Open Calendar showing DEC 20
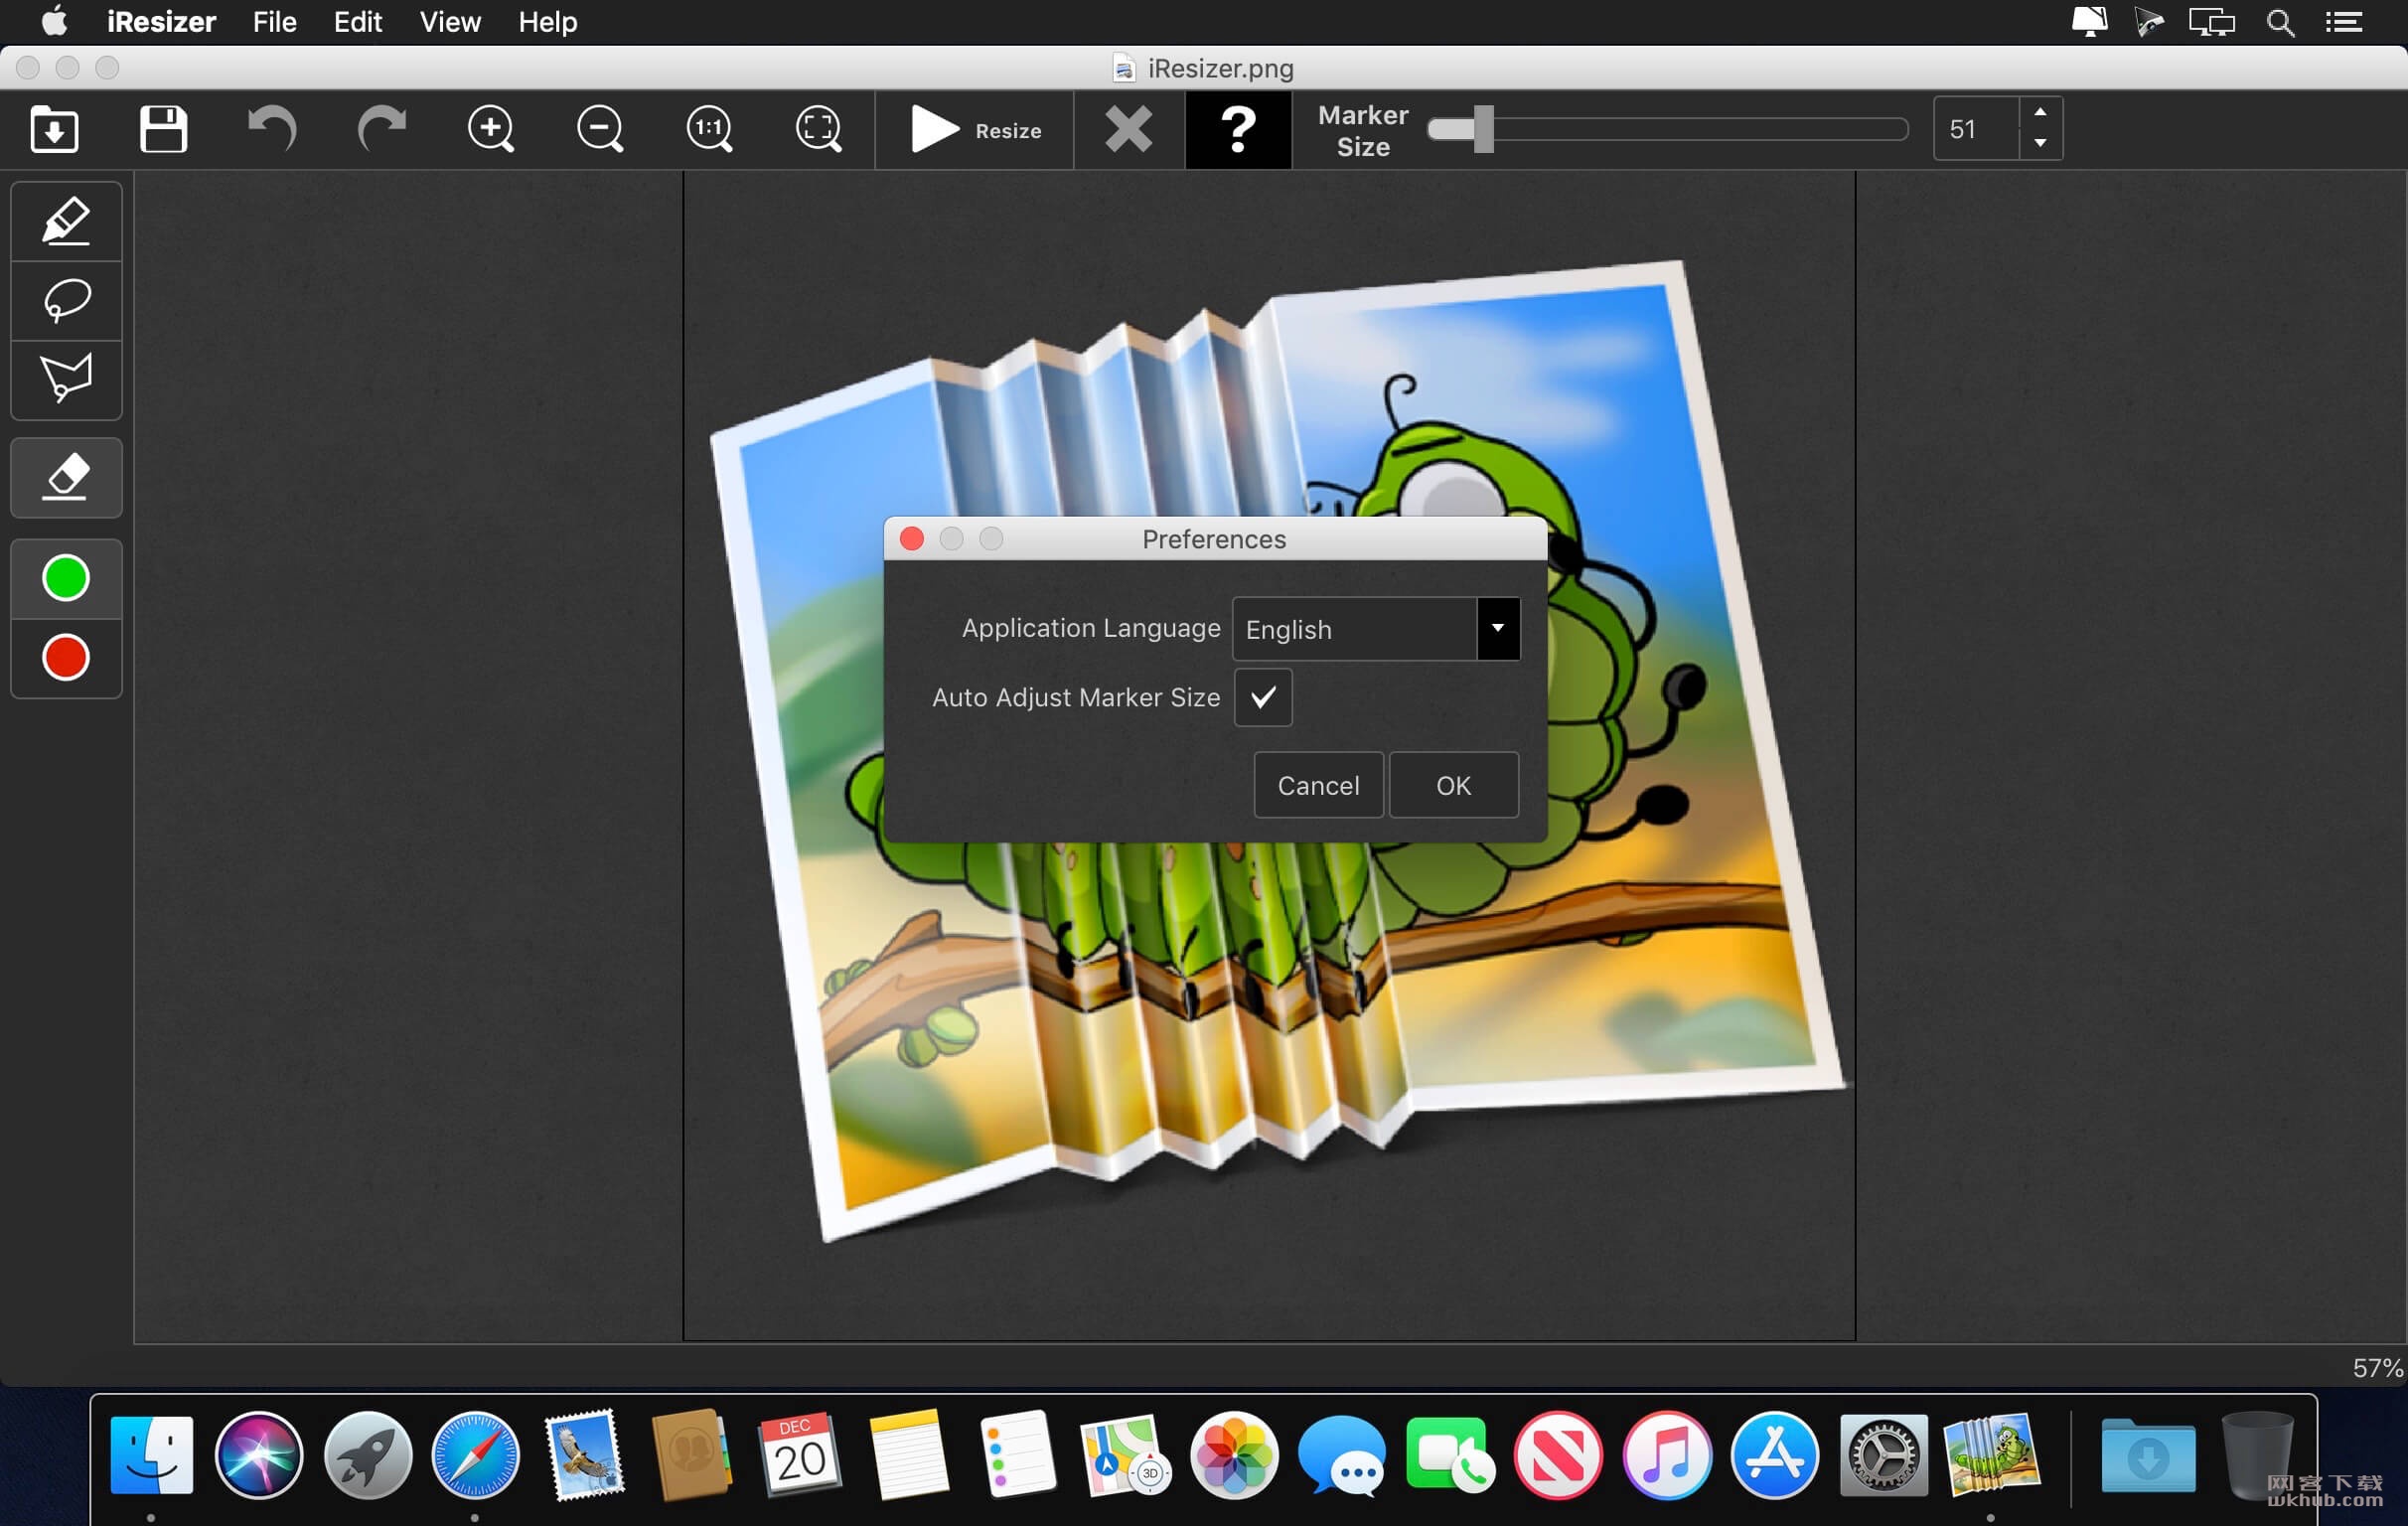This screenshot has height=1526, width=2408. [799, 1455]
